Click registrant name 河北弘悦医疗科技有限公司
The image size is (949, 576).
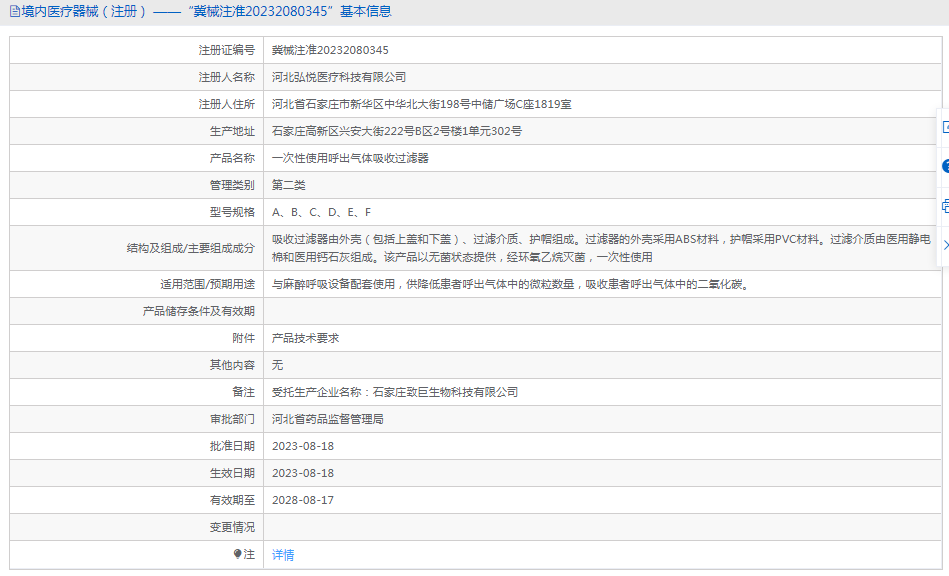pos(339,77)
